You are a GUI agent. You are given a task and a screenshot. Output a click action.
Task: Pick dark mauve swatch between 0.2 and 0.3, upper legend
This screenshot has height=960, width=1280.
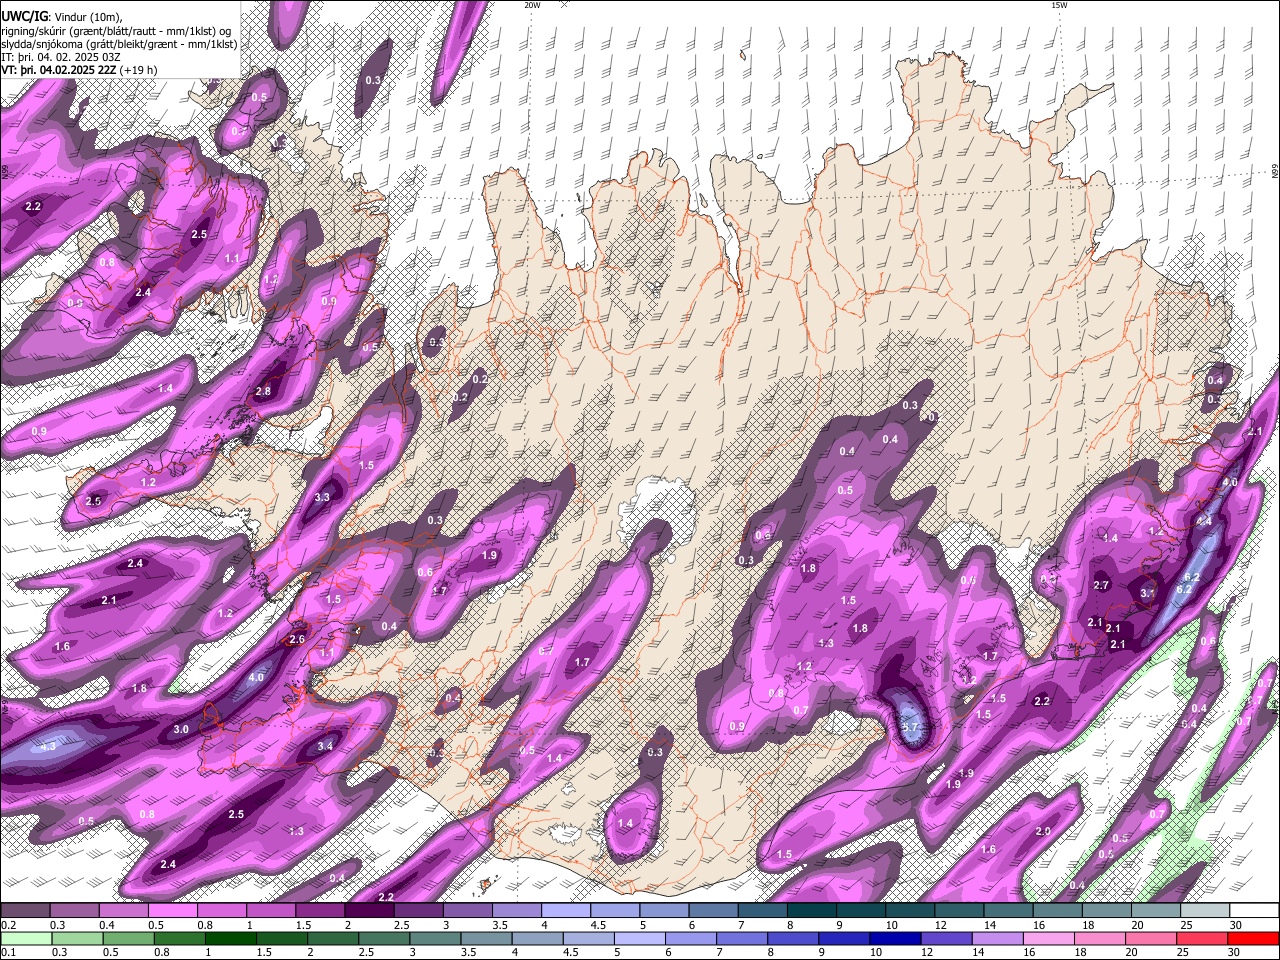pyautogui.click(x=25, y=911)
